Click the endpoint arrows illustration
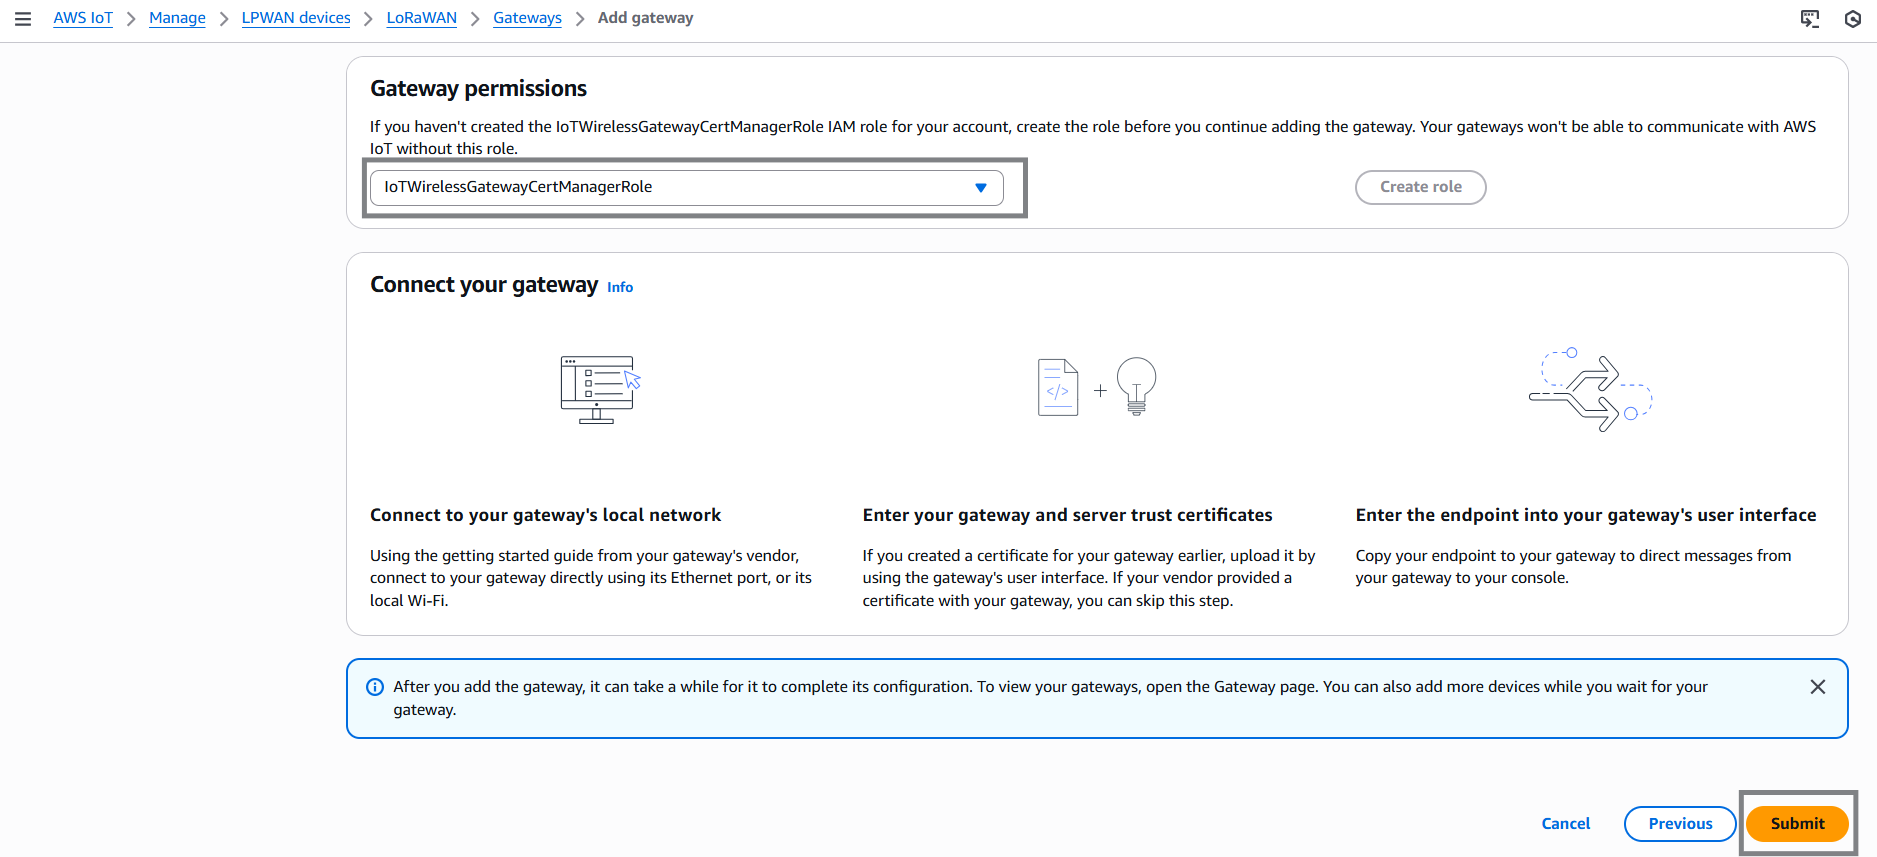 click(x=1590, y=391)
